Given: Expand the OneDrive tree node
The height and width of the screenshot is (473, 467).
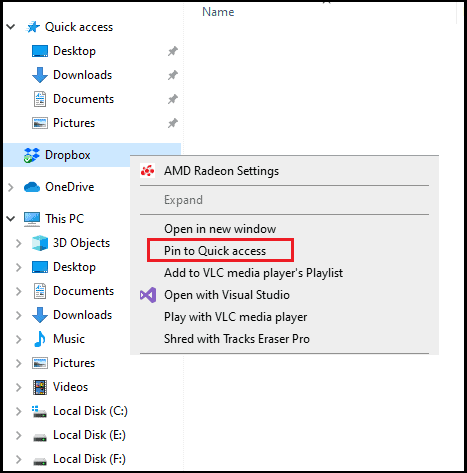Looking at the screenshot, I should (x=11, y=187).
